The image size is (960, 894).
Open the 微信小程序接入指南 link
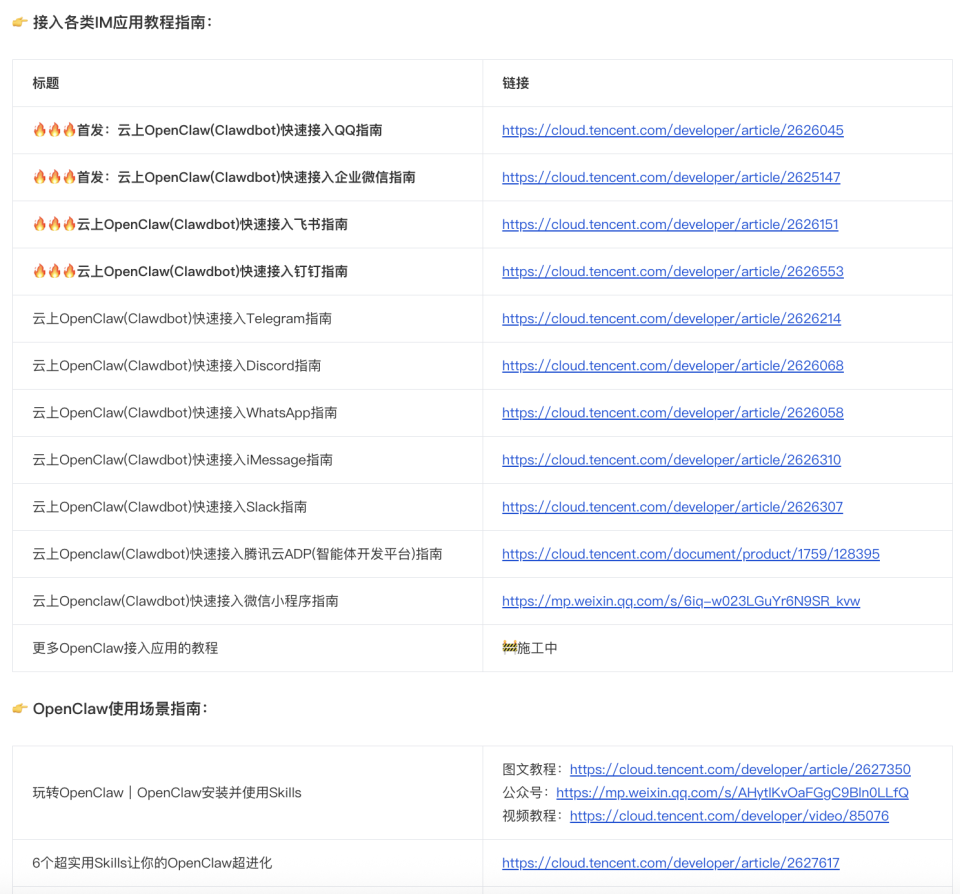coord(683,600)
